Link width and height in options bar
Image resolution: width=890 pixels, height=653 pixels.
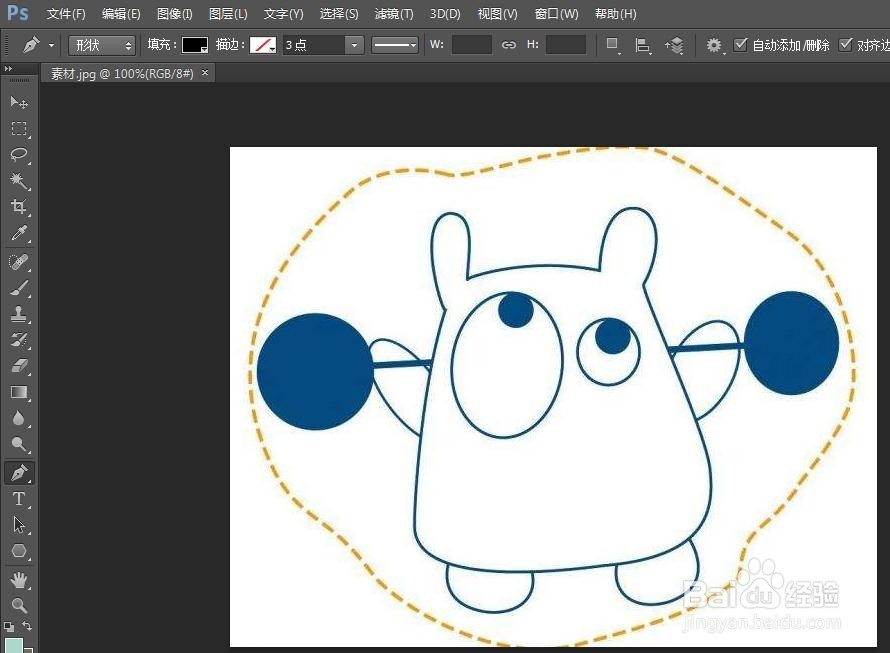tap(509, 45)
